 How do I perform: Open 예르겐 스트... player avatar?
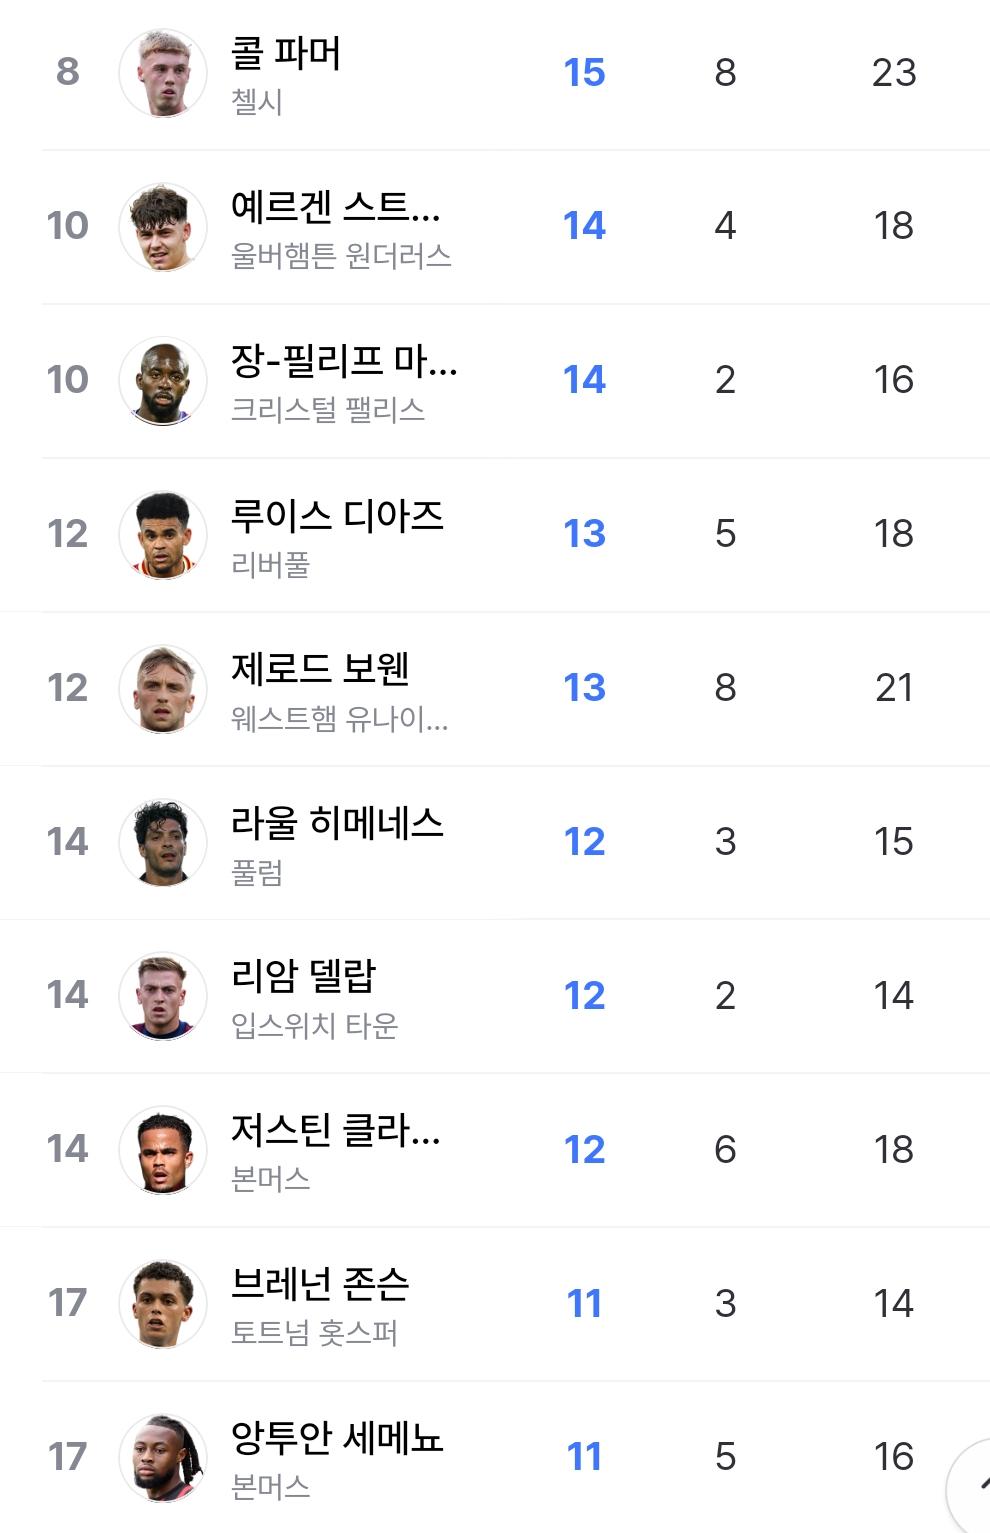pyautogui.click(x=163, y=227)
